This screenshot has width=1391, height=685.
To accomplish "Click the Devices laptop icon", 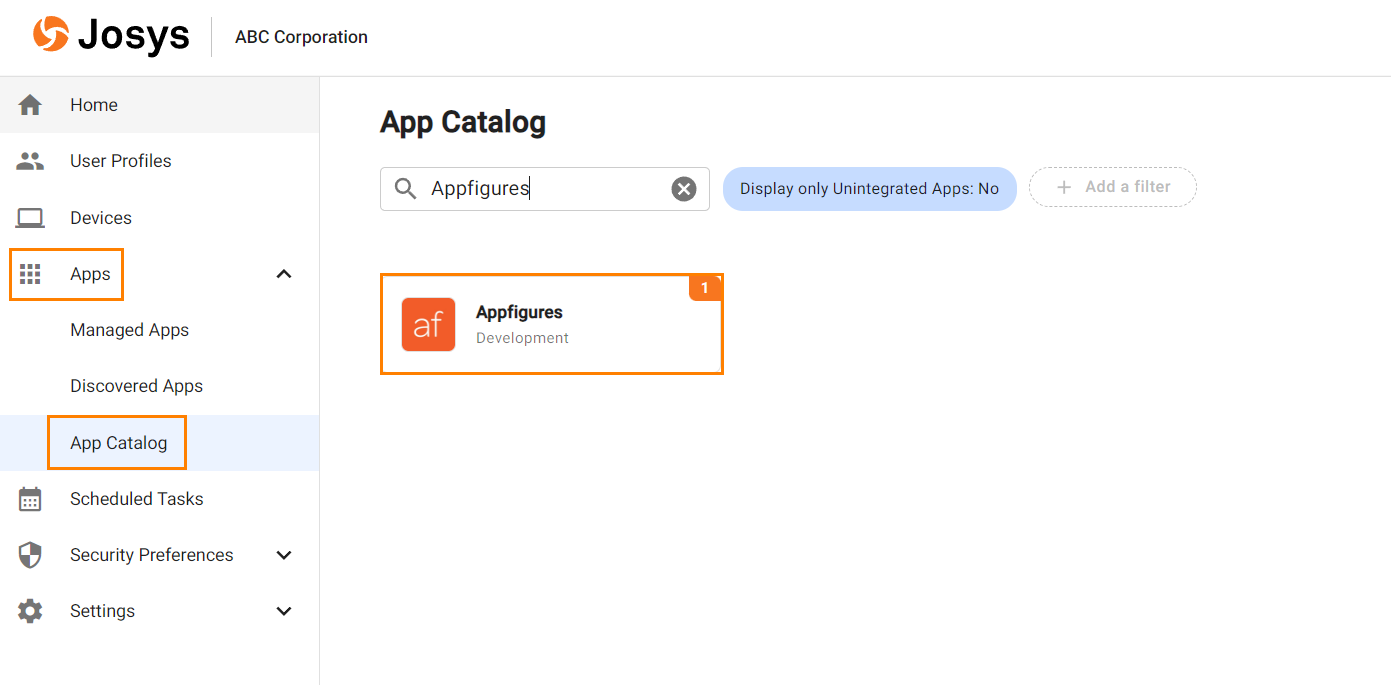I will (30, 218).
